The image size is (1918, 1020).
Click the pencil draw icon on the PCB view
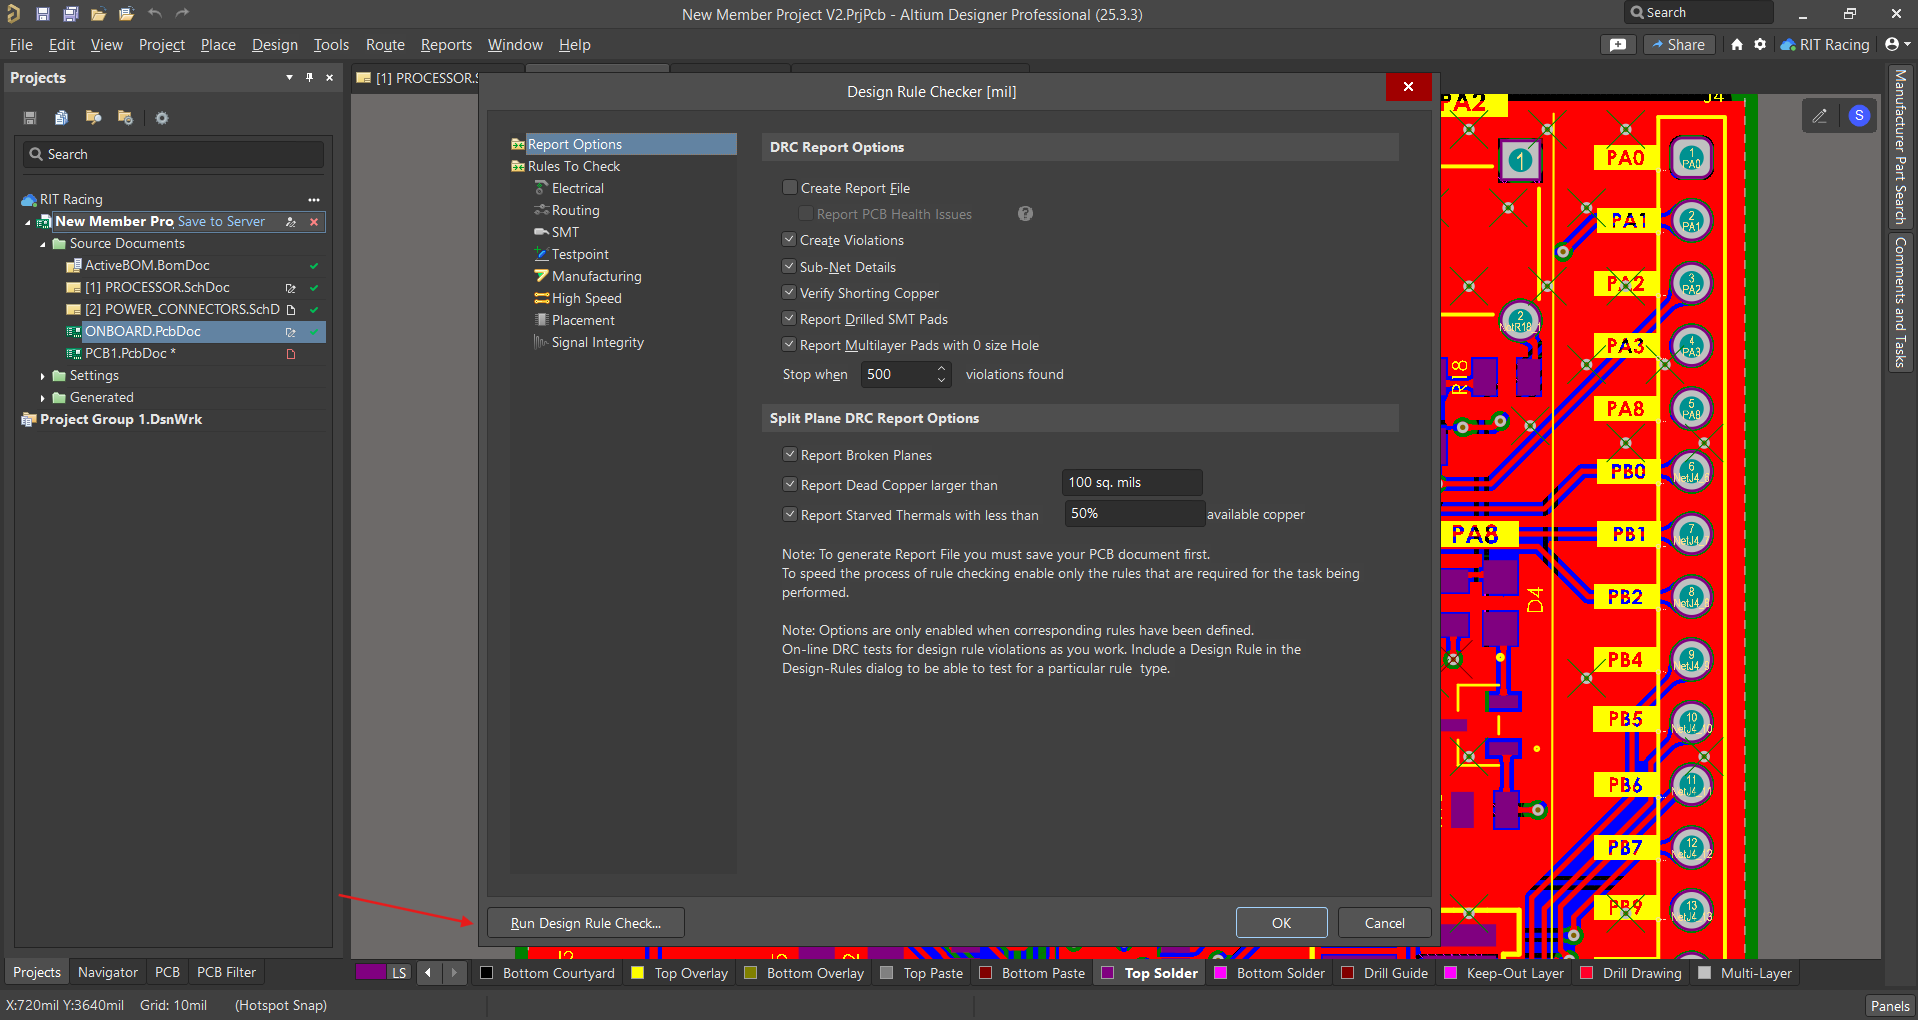(x=1820, y=116)
